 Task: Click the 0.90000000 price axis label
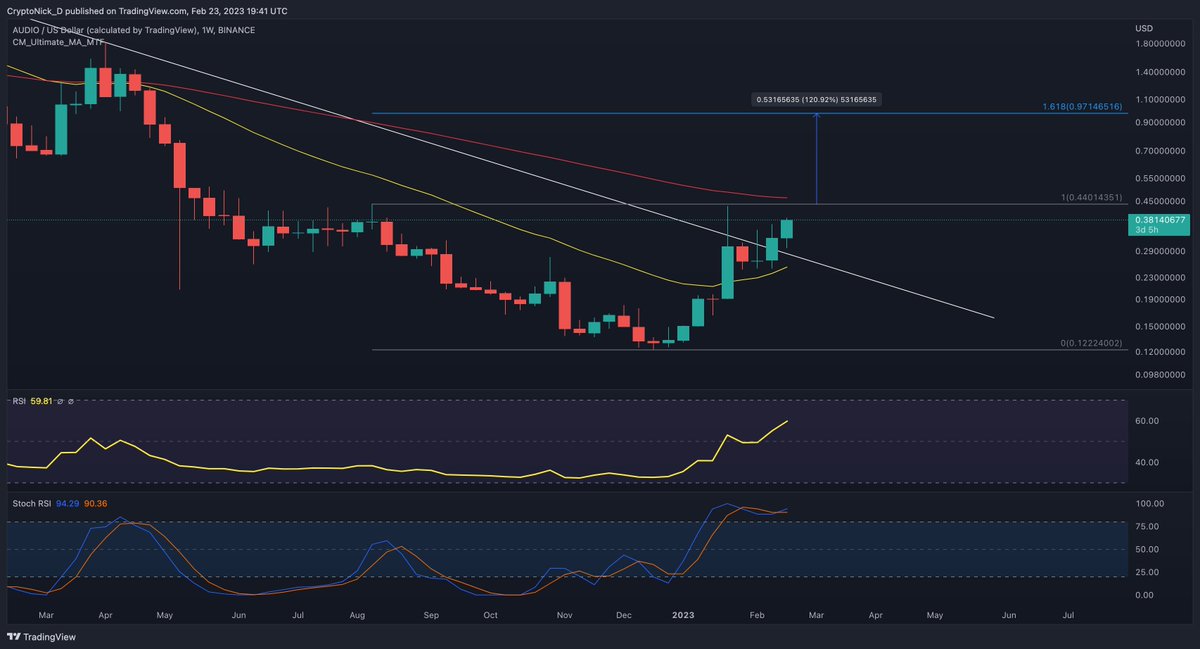pyautogui.click(x=1161, y=123)
